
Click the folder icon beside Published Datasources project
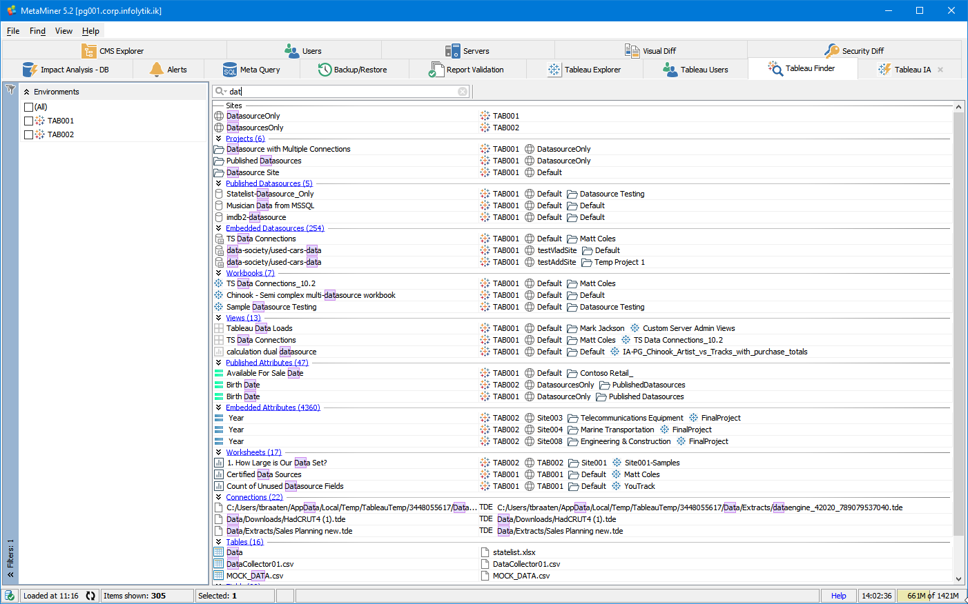click(x=219, y=161)
